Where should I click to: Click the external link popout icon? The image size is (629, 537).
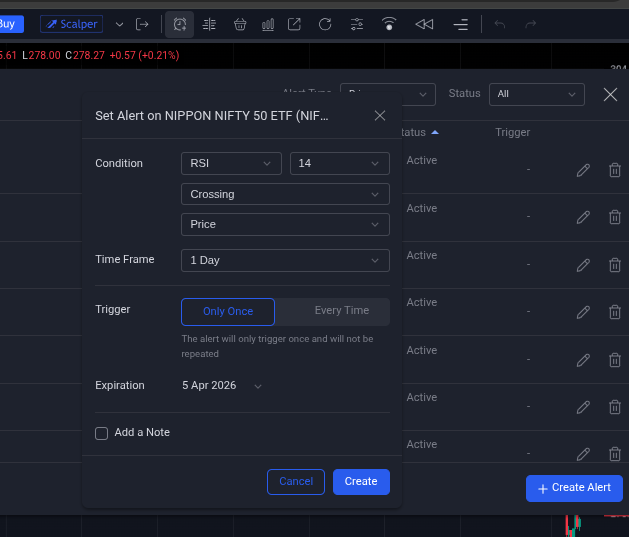tap(295, 24)
